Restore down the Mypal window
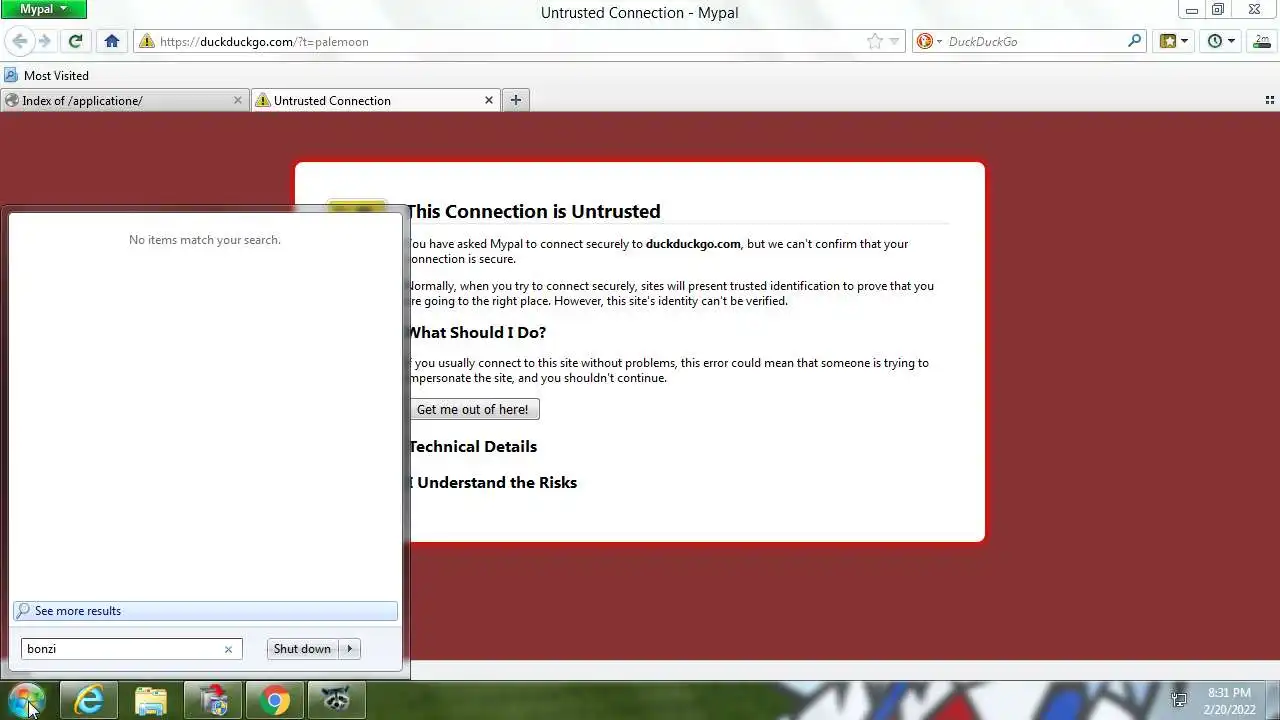1280x720 pixels. 1218,10
